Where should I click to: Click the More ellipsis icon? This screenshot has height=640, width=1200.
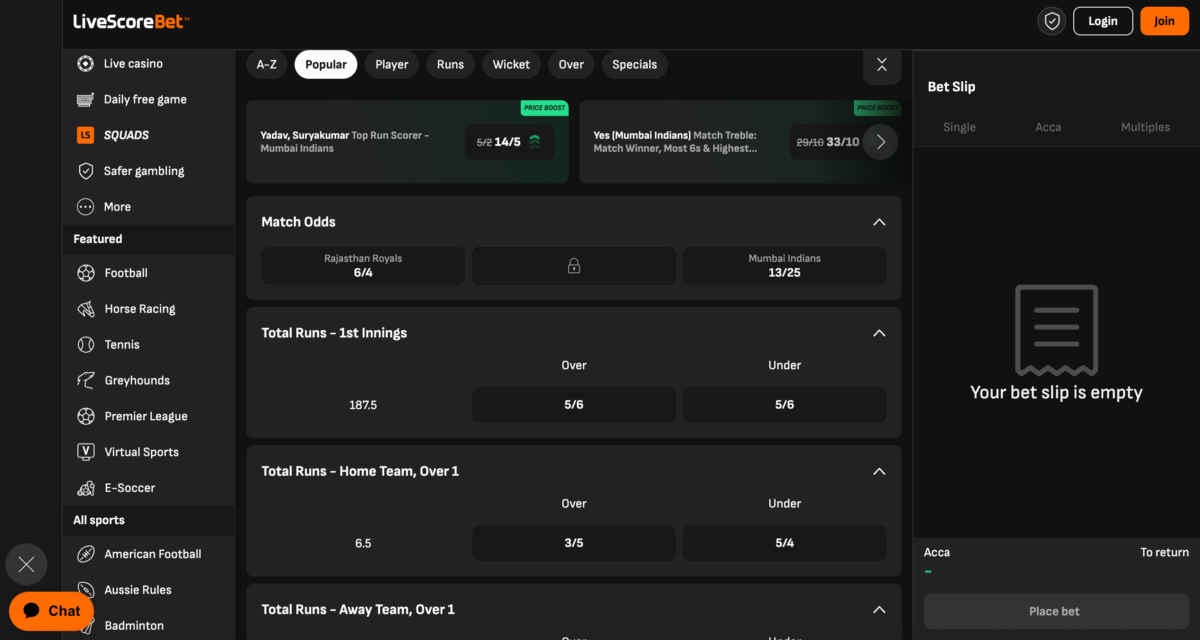coord(86,207)
